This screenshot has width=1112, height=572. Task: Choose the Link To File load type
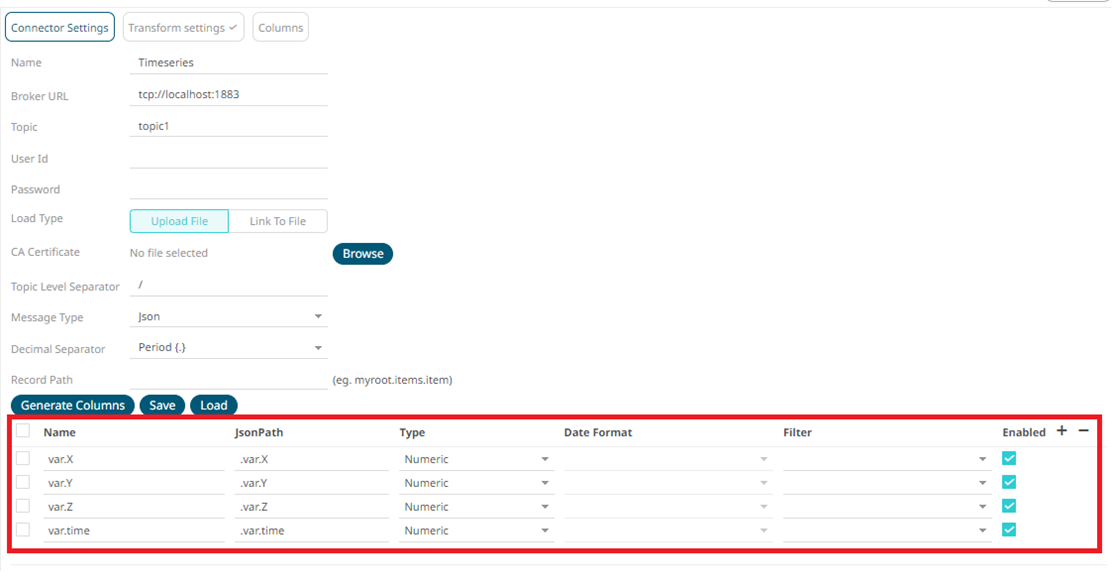pyautogui.click(x=277, y=221)
